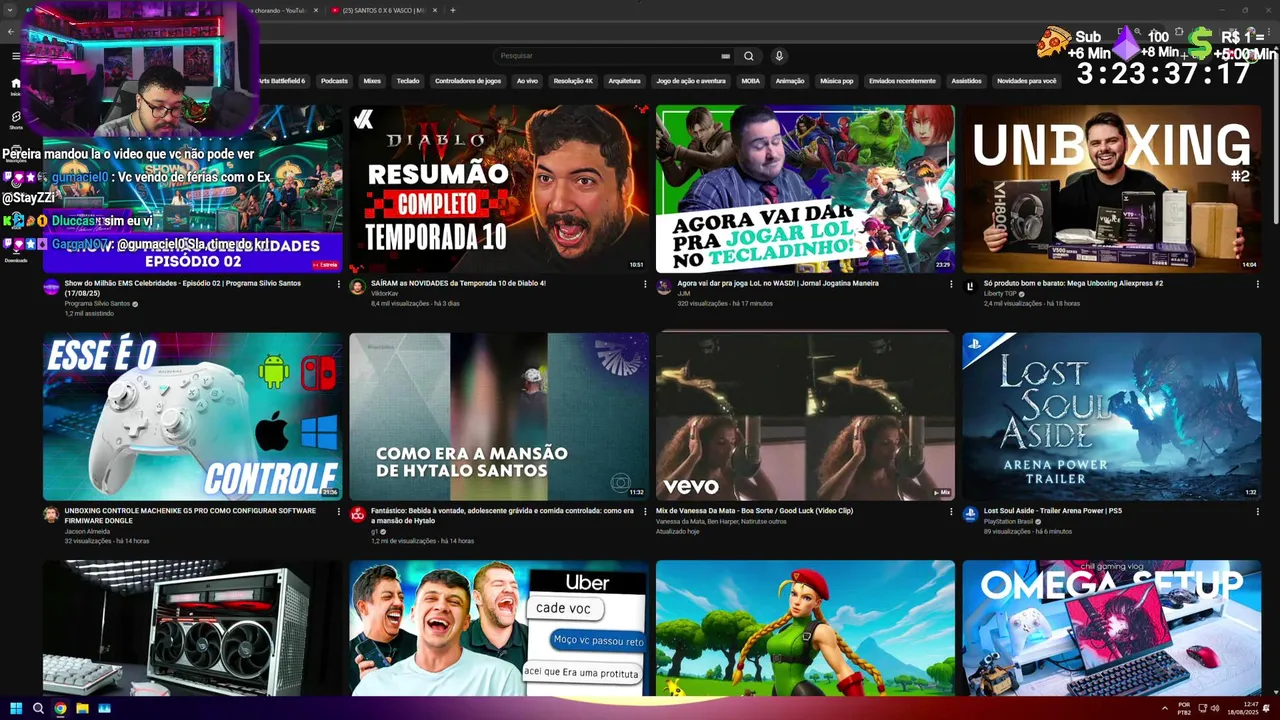Open more options for Machenike G5 Pro video

click(338, 511)
